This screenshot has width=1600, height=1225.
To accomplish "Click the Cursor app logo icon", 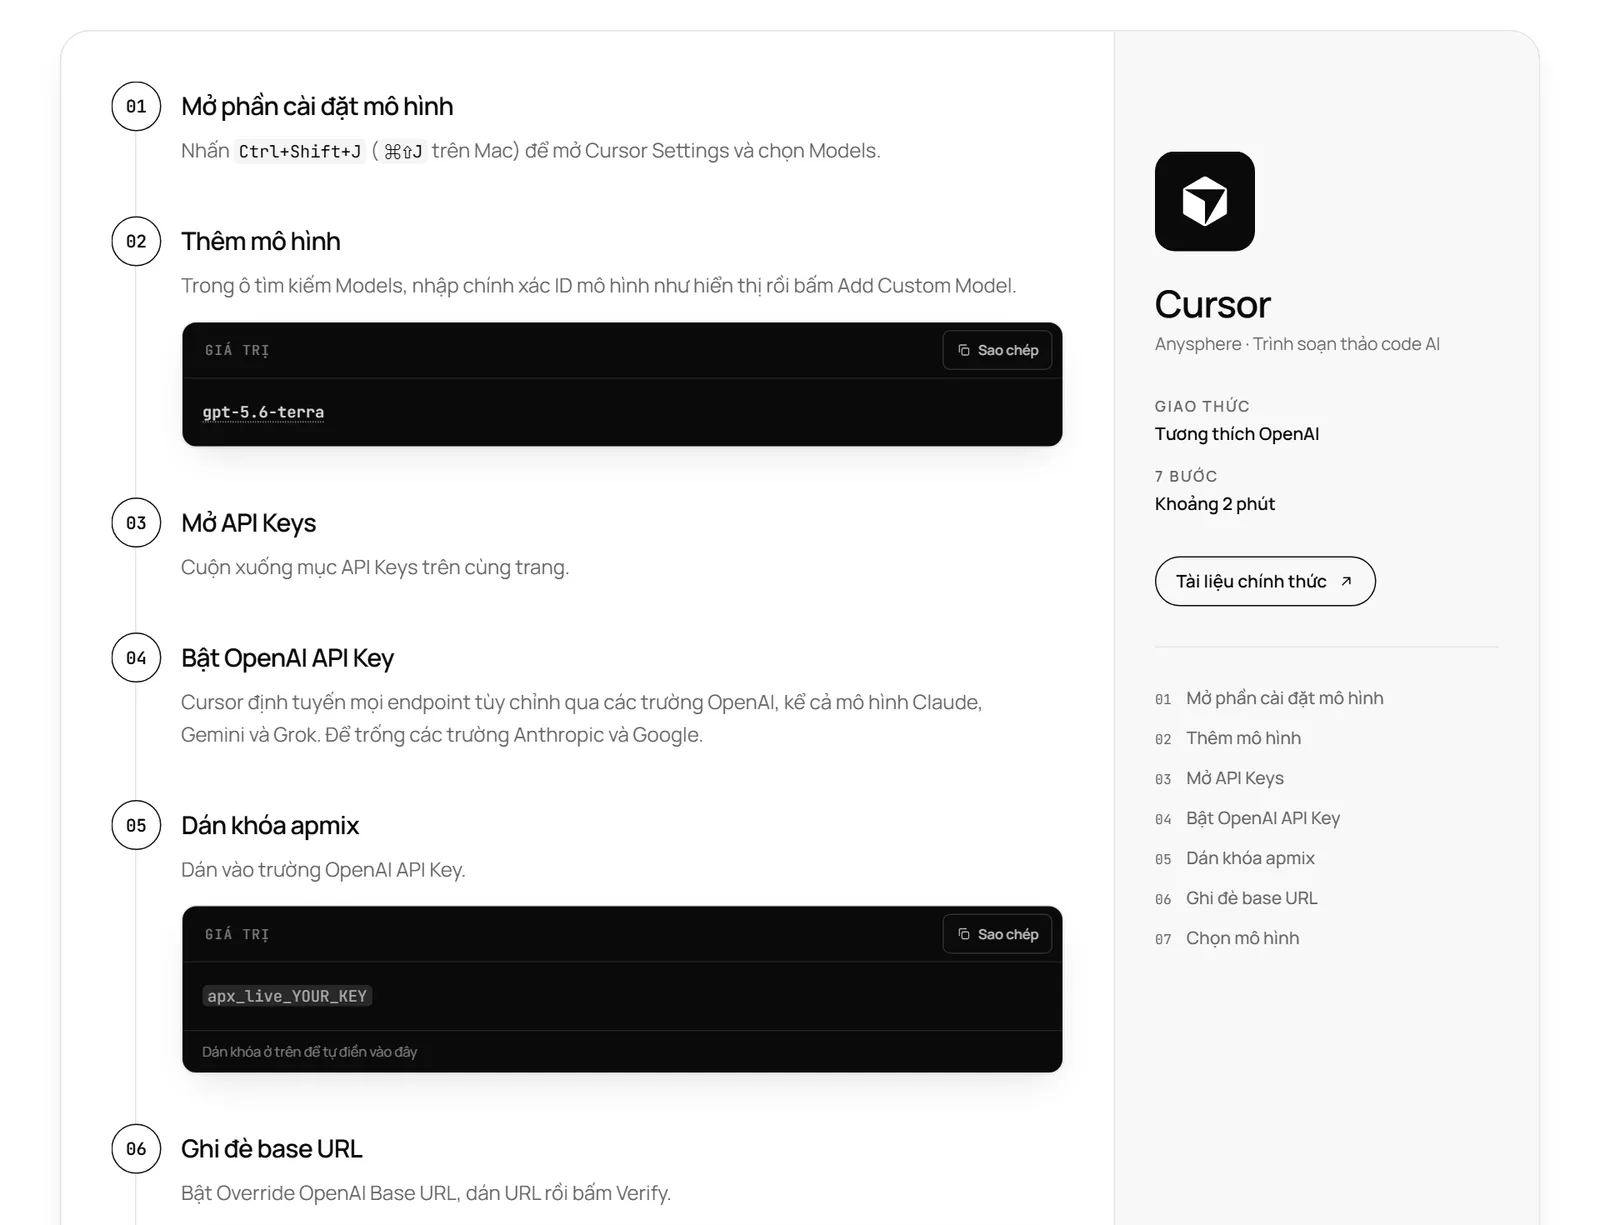I will (x=1204, y=201).
